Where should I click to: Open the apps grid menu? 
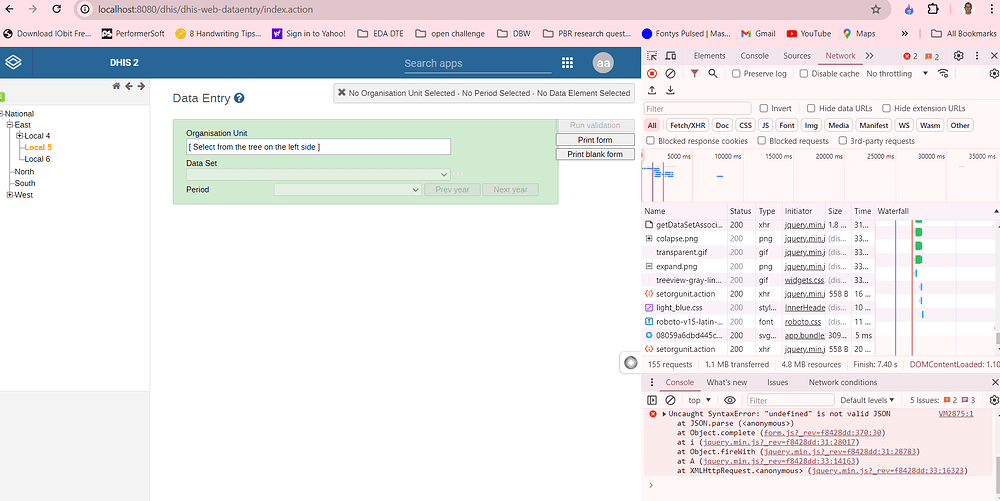click(567, 62)
